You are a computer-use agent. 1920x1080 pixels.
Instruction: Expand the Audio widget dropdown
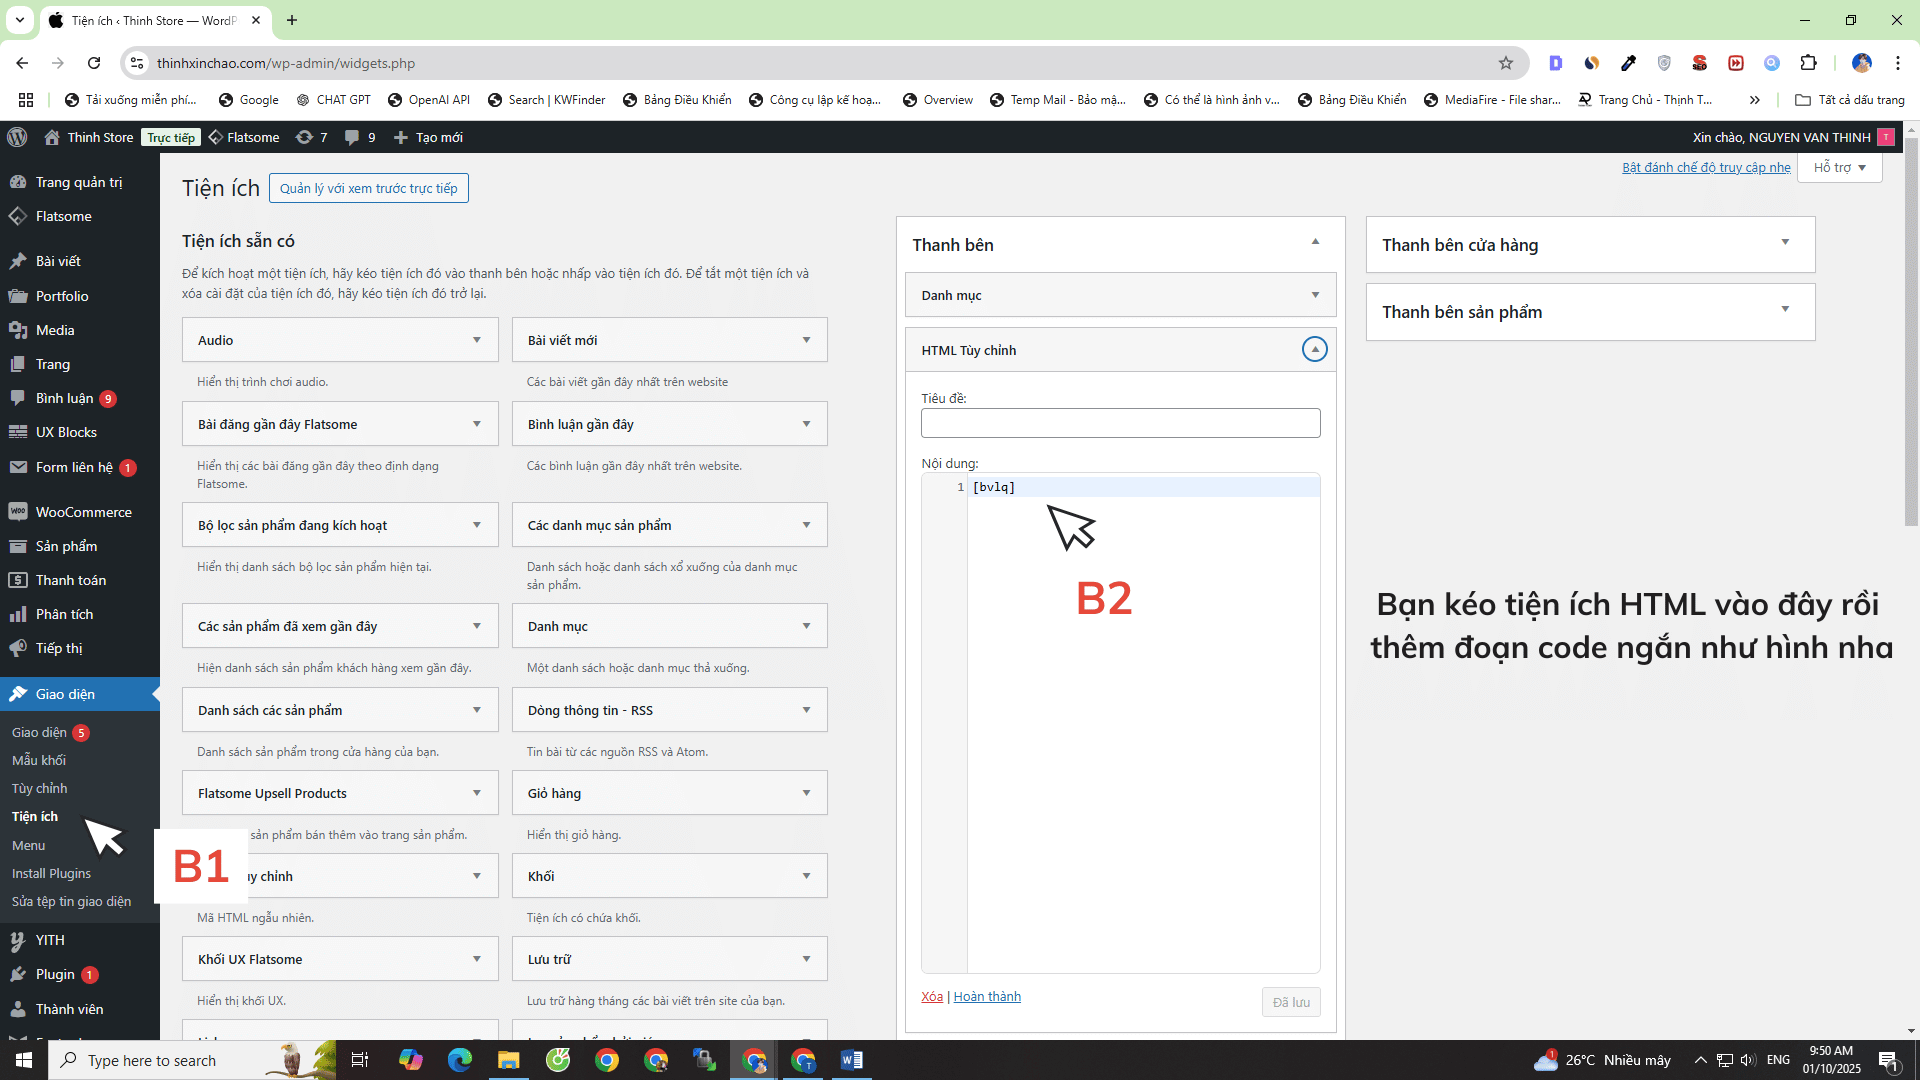coord(477,340)
